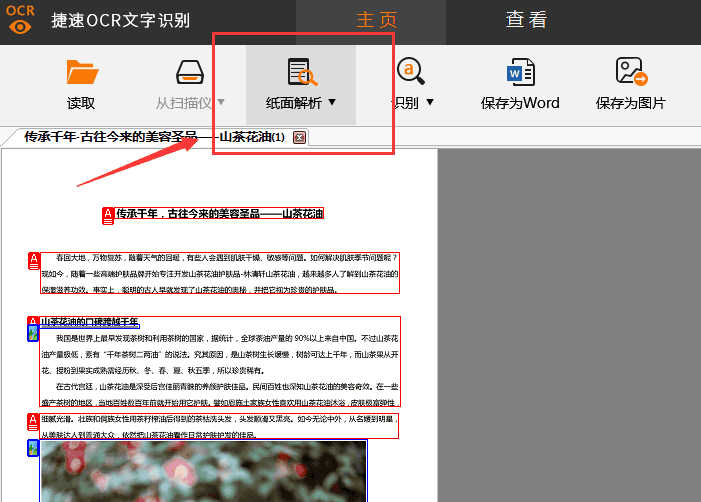Click the 从扫描仪 scanner icon
This screenshot has width=701, height=502.
(190, 72)
